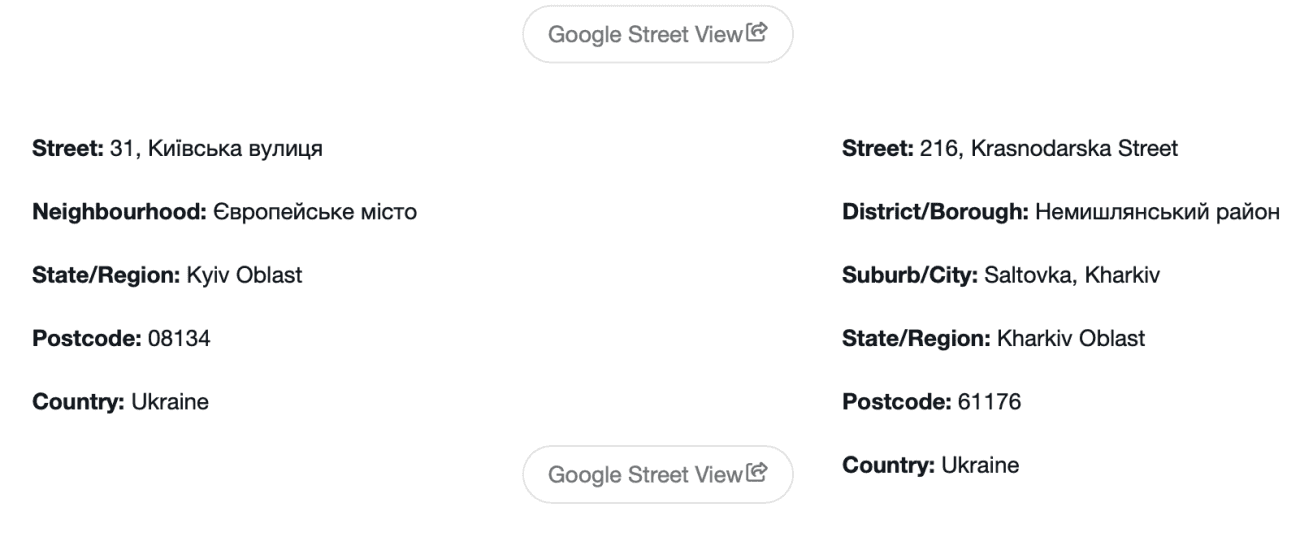
Task: Click the 'State/Region:' label beside Kyiv Oblast
Action: click(104, 276)
